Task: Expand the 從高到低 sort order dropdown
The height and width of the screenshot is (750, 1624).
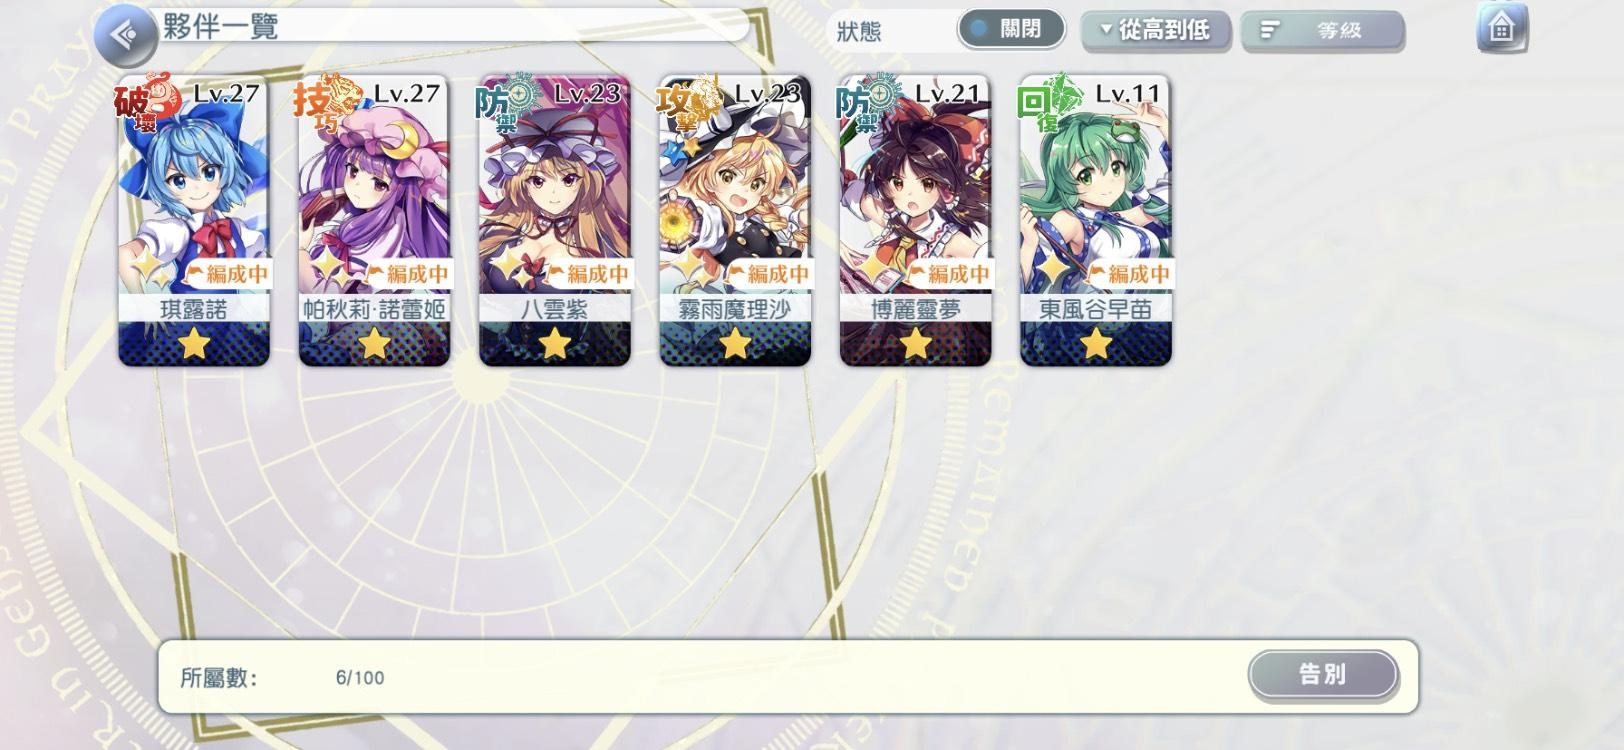Action: click(1156, 30)
